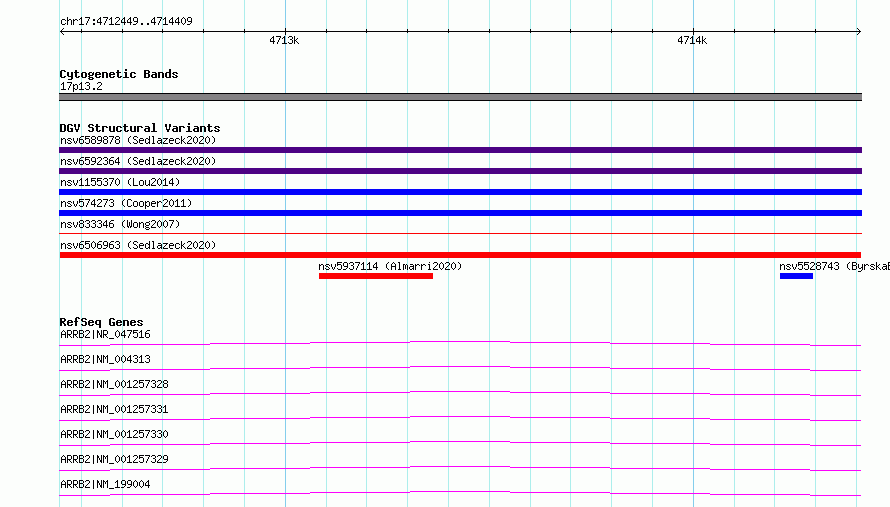The image size is (890, 507).
Task: Click the ARRB2|NM_004313 transcript label
Action: [105, 359]
